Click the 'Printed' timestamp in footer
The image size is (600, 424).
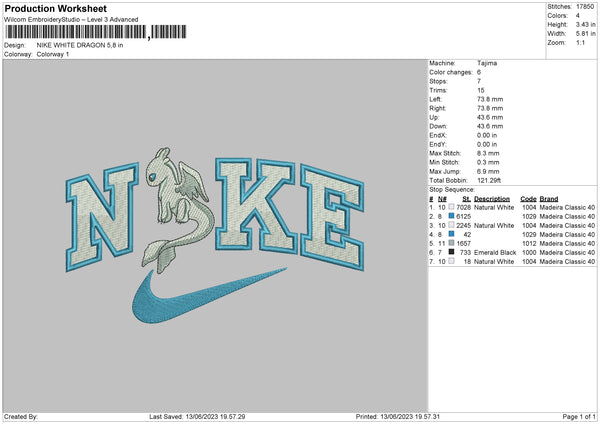(398, 416)
